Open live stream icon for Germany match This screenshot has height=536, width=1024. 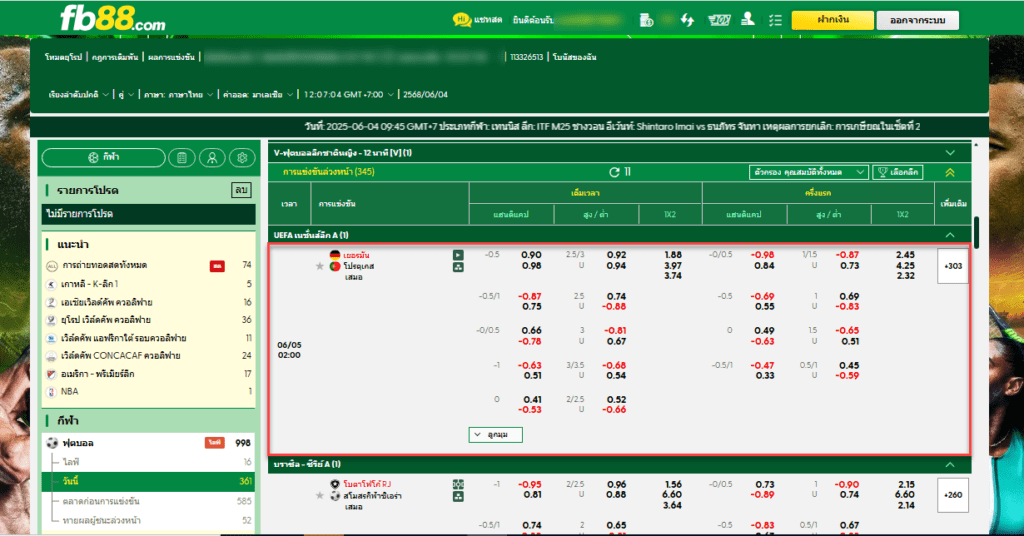coord(458,255)
